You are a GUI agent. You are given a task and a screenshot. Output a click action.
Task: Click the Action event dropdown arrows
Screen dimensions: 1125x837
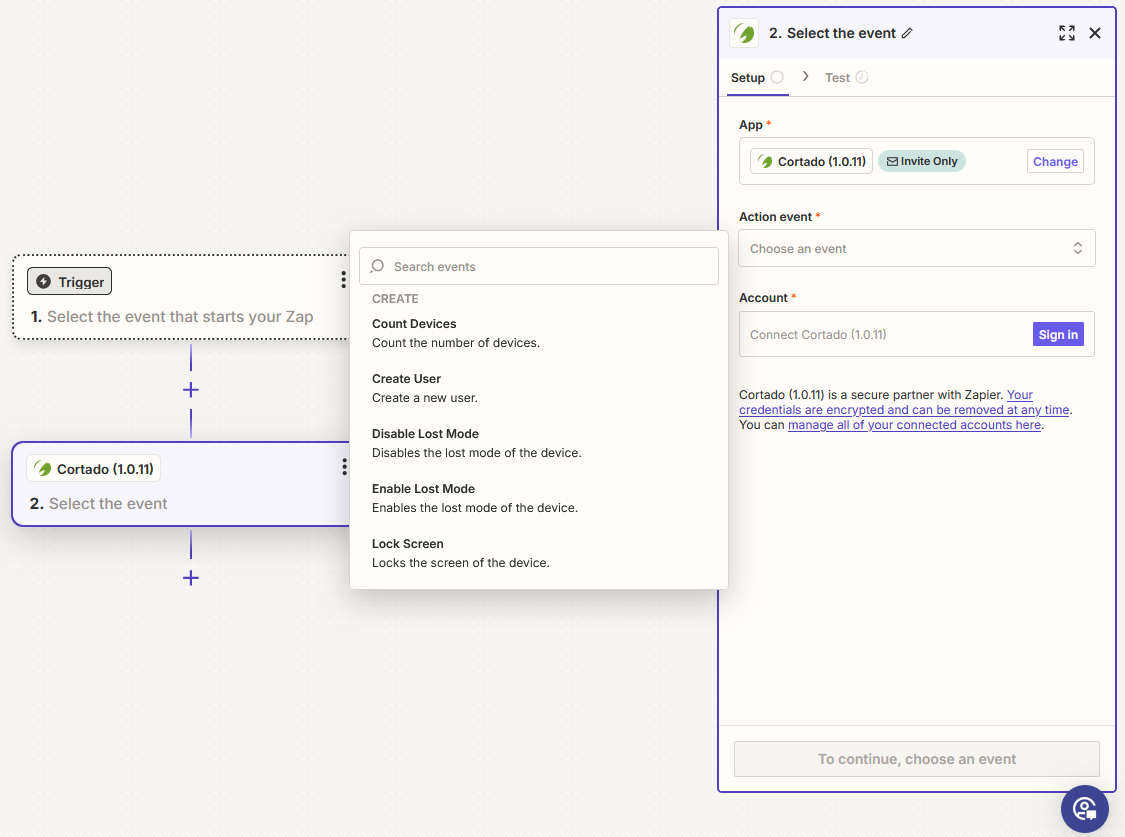click(1078, 248)
